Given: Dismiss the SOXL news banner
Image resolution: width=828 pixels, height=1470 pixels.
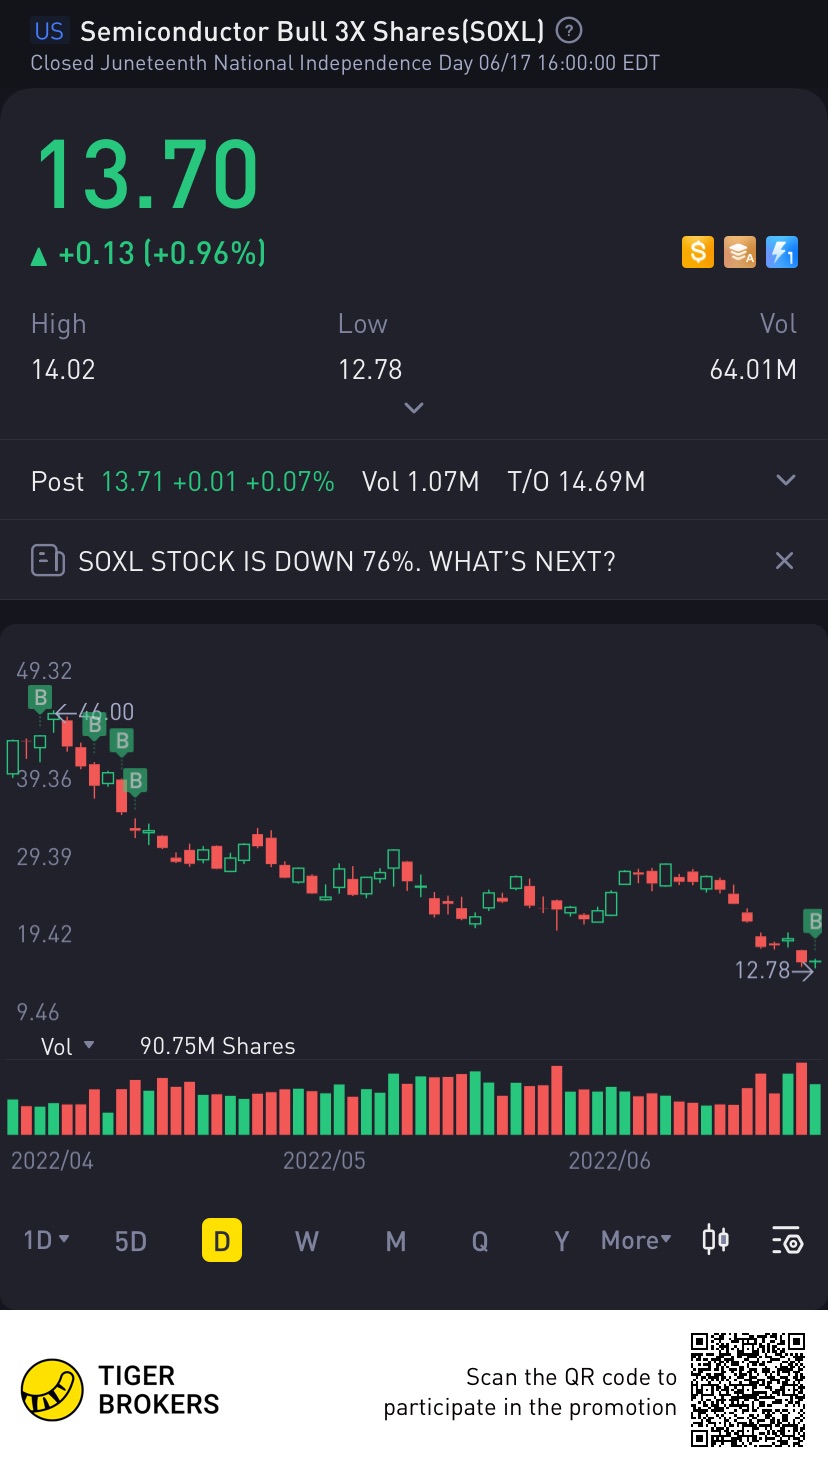Looking at the screenshot, I should tap(784, 560).
